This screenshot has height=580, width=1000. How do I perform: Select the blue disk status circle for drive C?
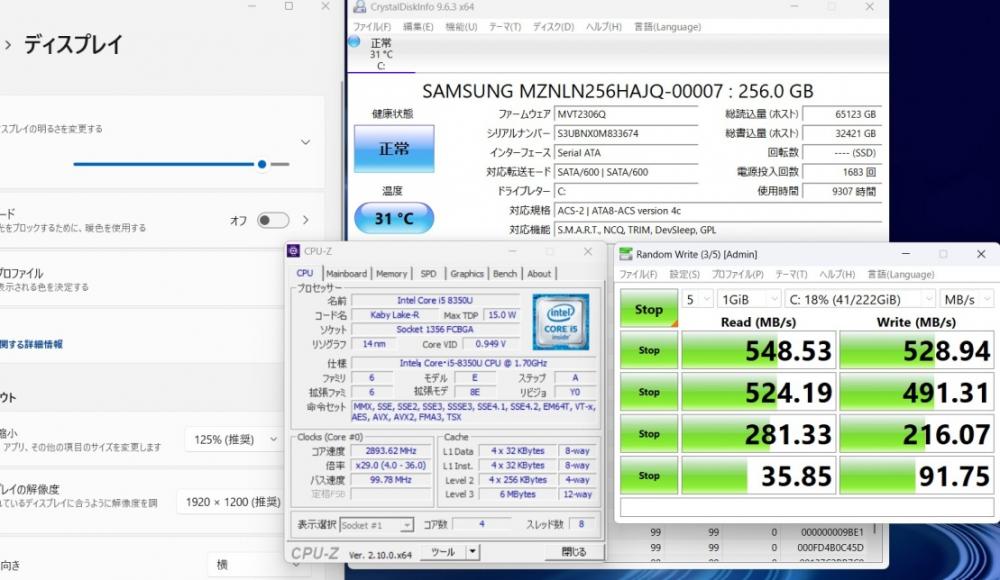tap(355, 42)
